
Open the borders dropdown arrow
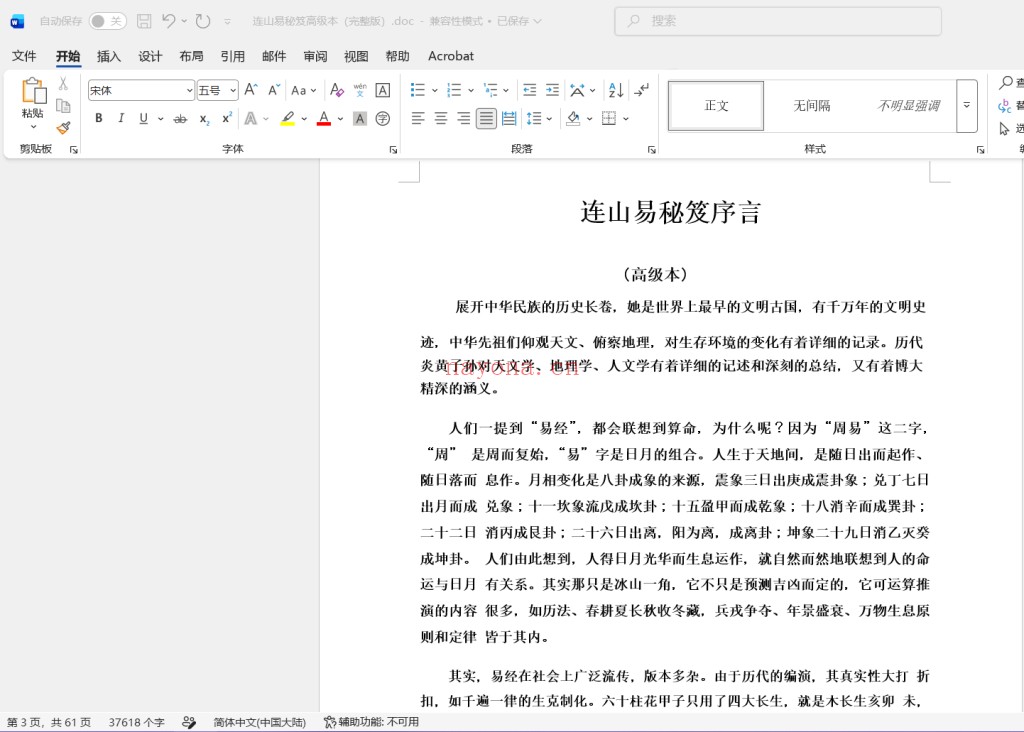point(626,119)
